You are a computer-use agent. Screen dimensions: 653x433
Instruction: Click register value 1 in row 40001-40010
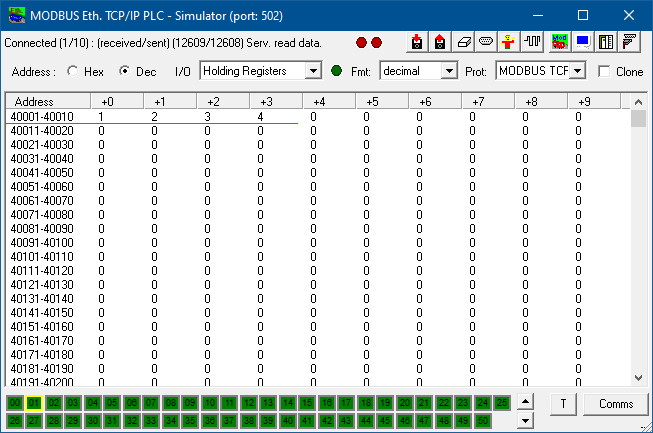coord(101,117)
